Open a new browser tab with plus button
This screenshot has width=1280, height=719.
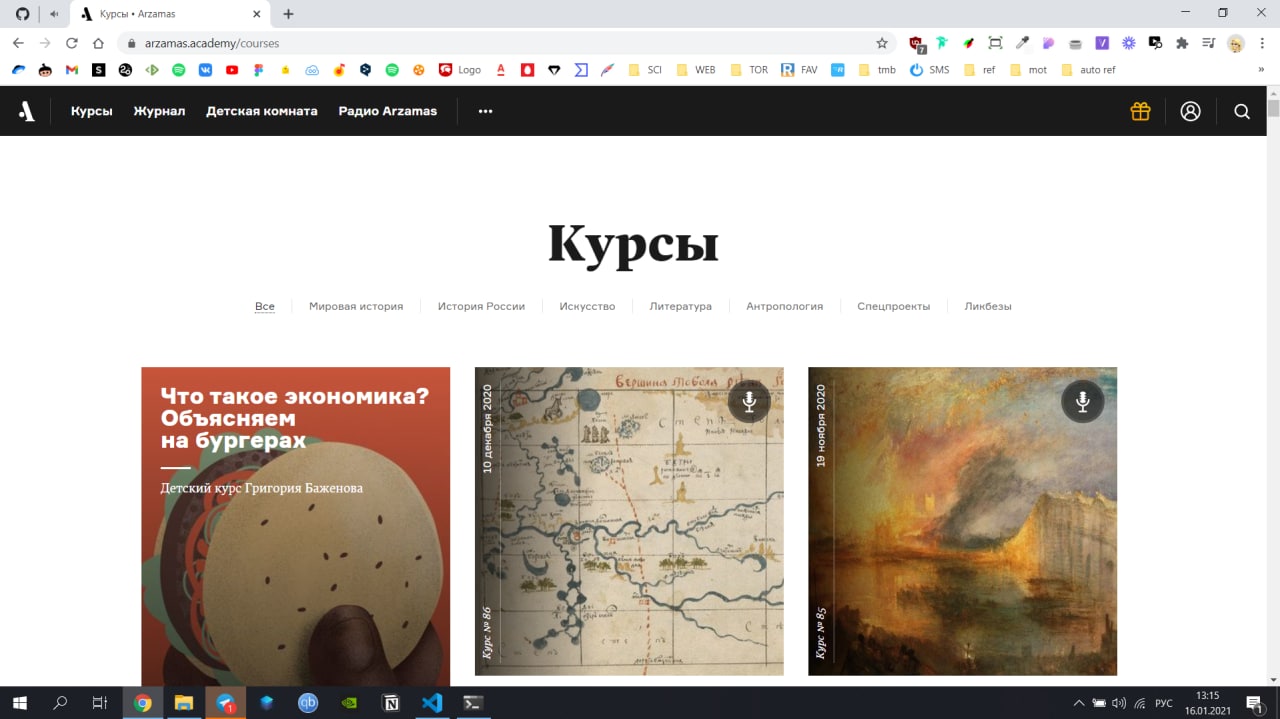click(288, 14)
